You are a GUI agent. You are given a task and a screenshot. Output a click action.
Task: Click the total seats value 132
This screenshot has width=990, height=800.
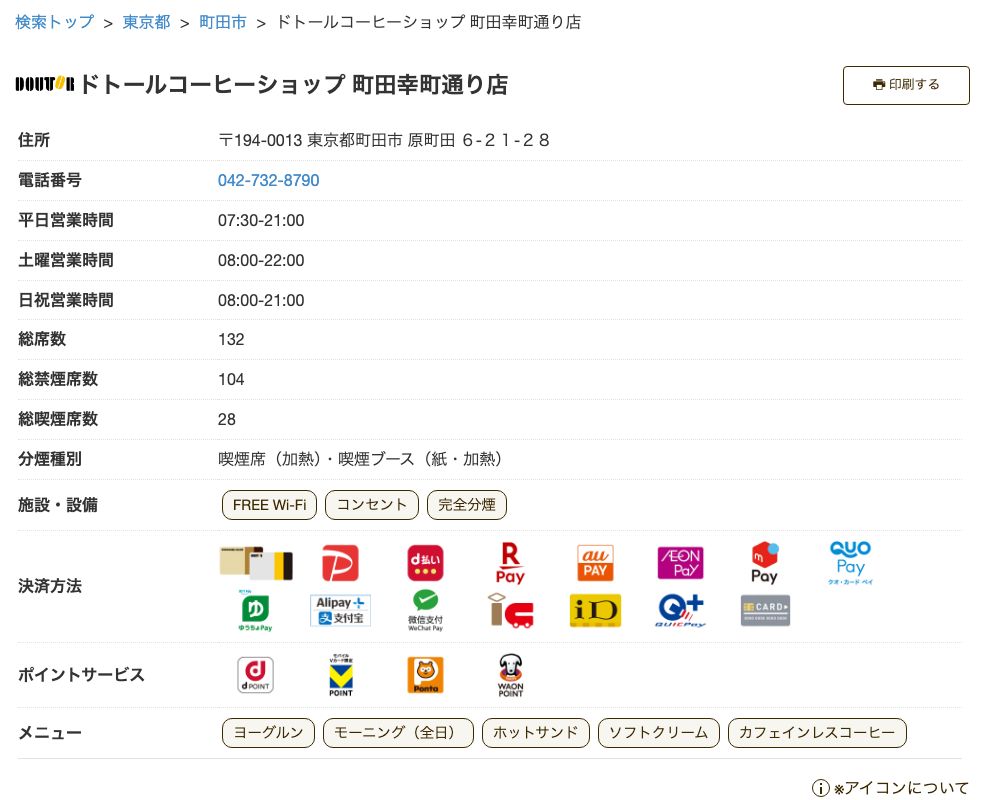coord(231,340)
